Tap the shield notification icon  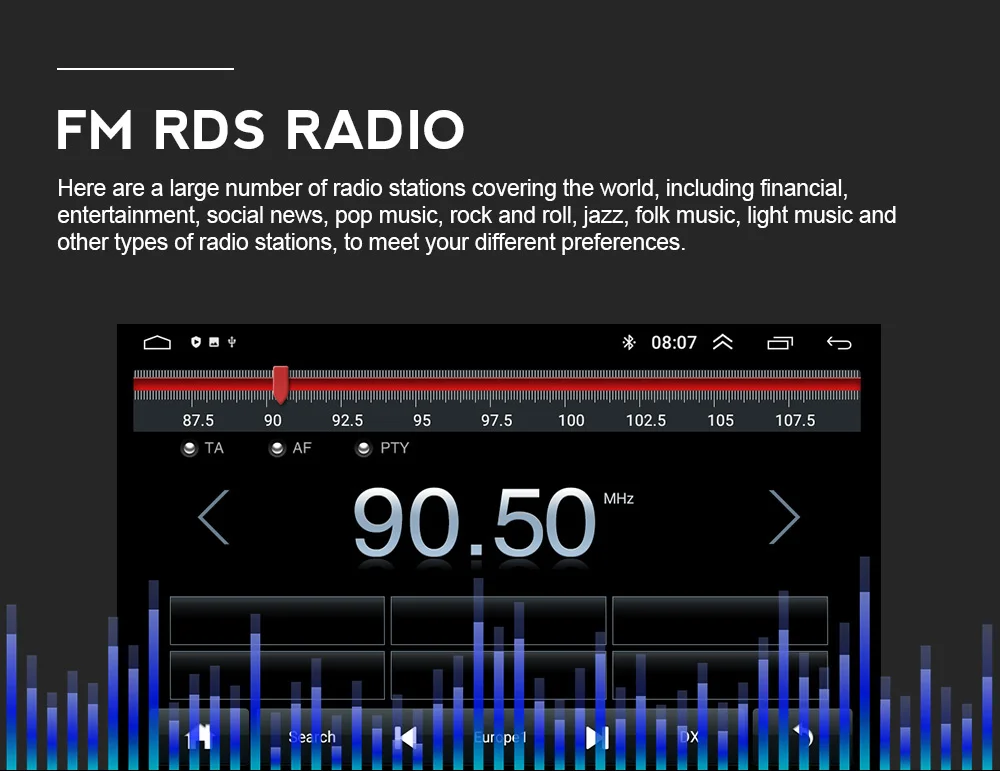[196, 342]
